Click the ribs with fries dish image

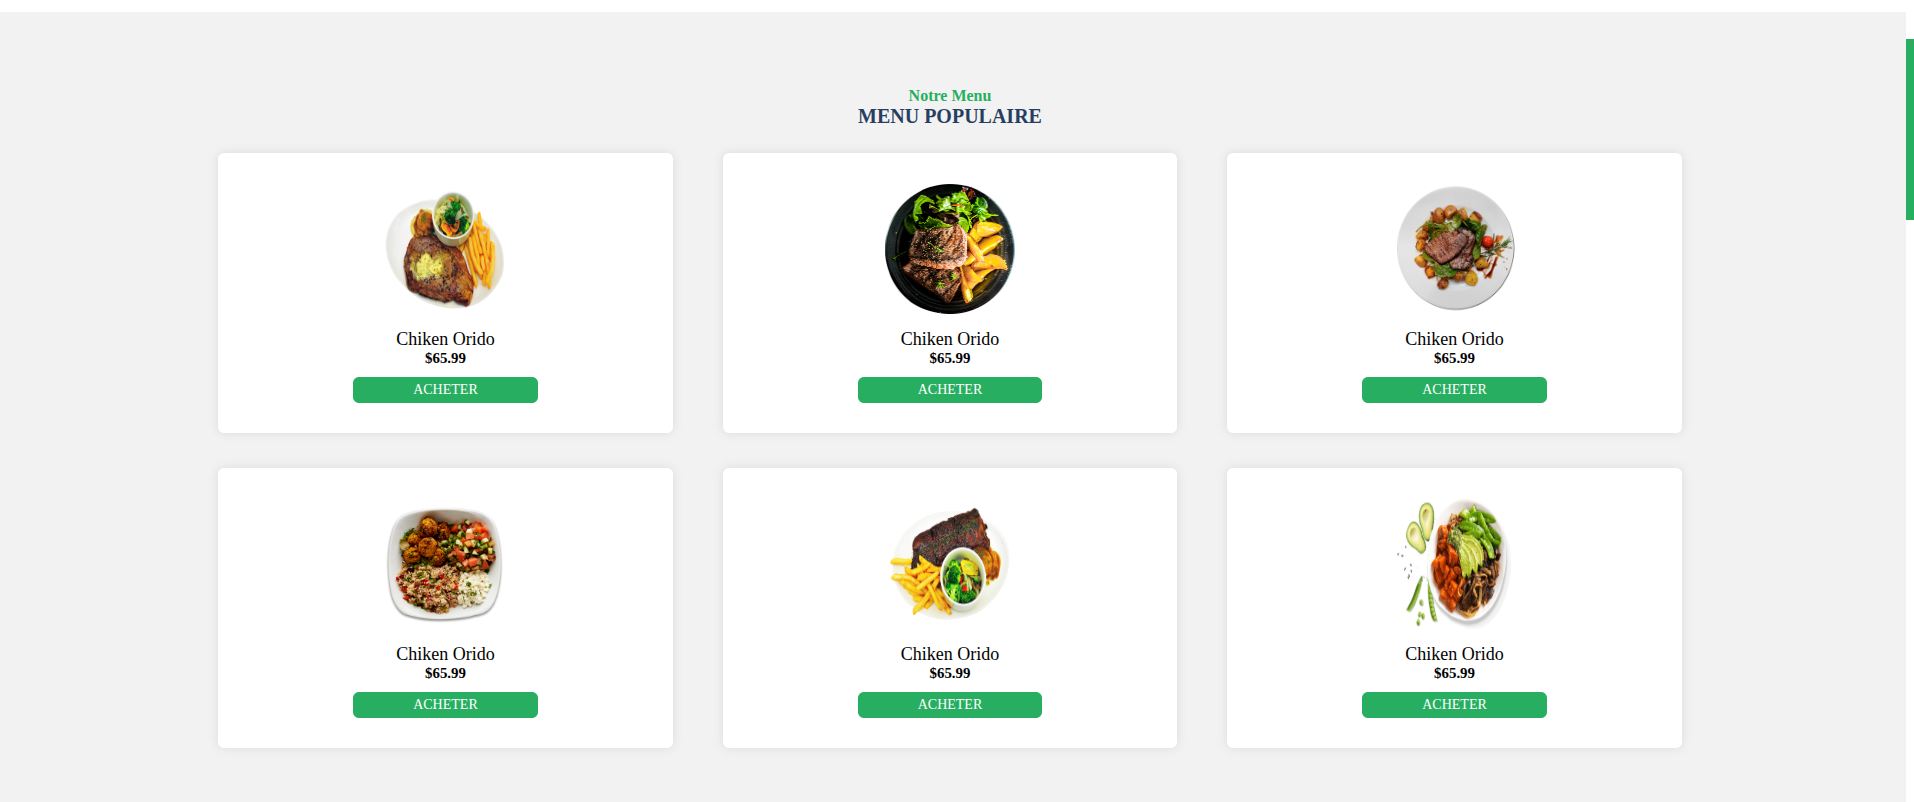[x=950, y=564]
